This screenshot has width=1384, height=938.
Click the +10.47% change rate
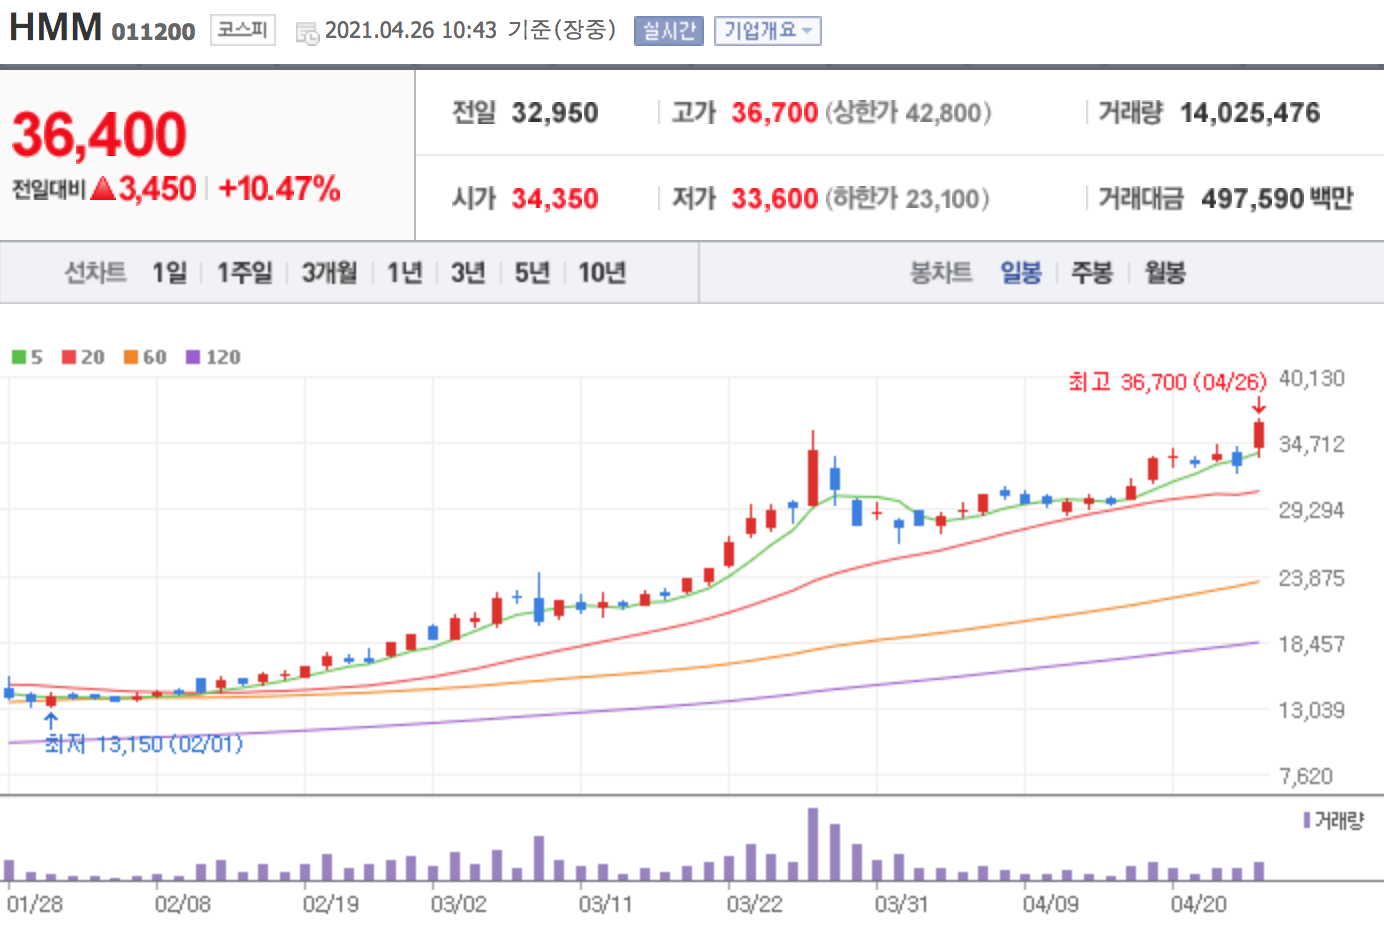(279, 188)
